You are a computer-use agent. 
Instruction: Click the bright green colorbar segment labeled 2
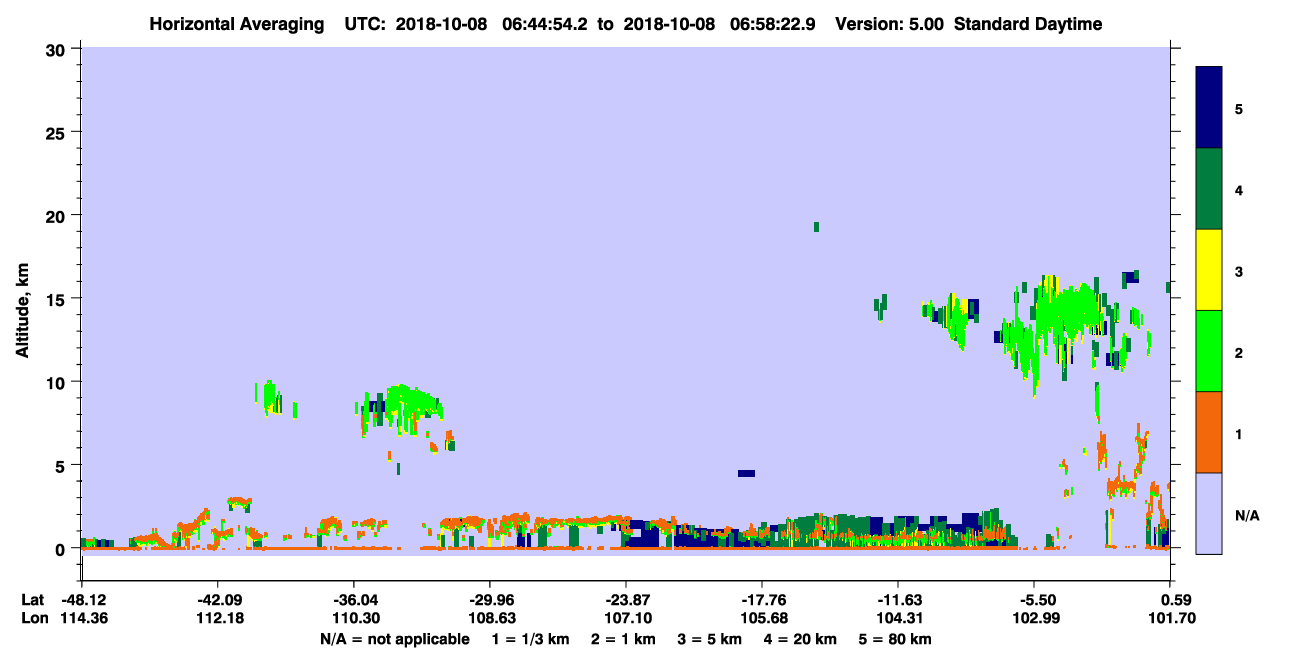click(1209, 351)
